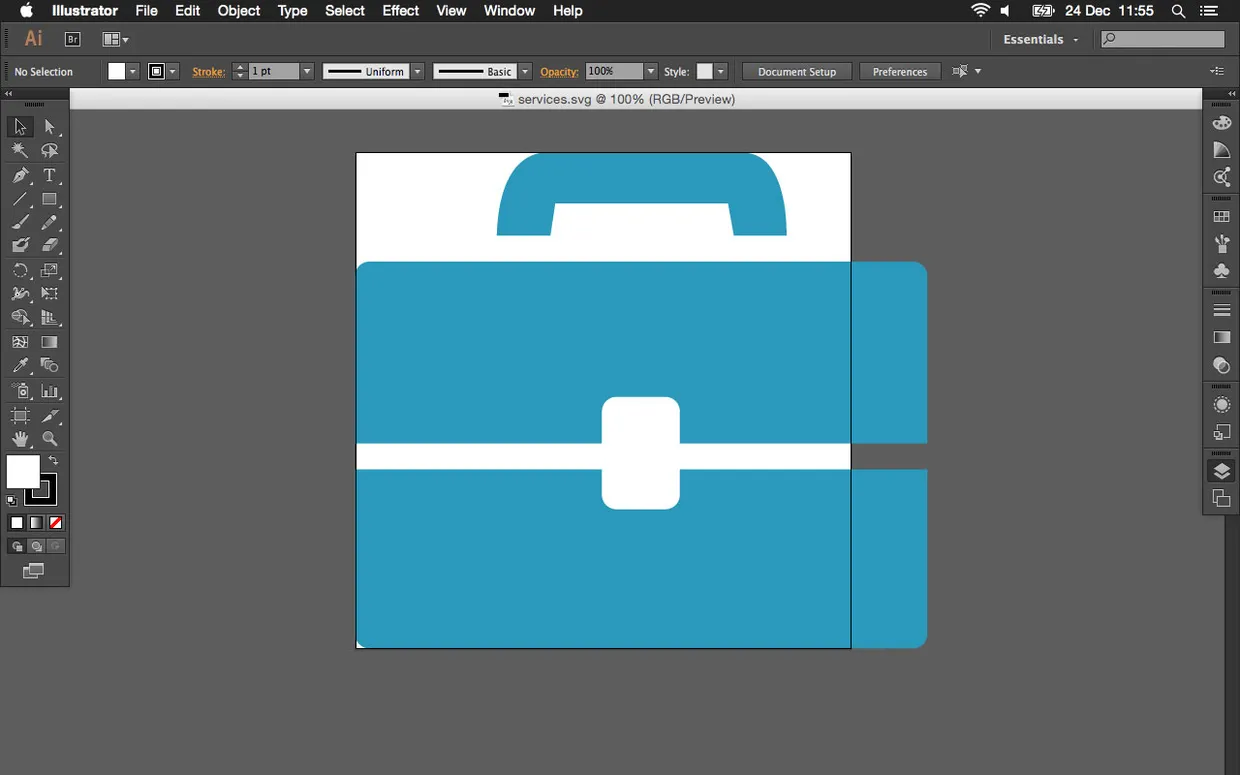
Task: Select the Paintbrush tool
Action: [x=20, y=223]
